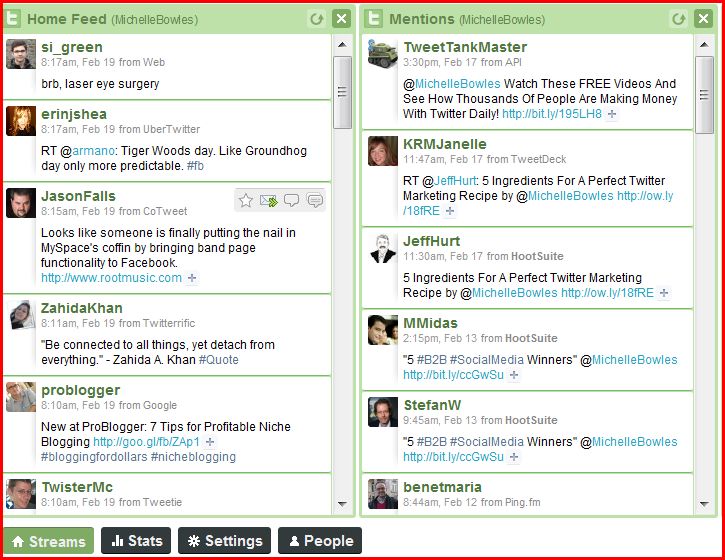Click Mentions scrollbar down arrow
This screenshot has height=560, width=725.
click(704, 504)
